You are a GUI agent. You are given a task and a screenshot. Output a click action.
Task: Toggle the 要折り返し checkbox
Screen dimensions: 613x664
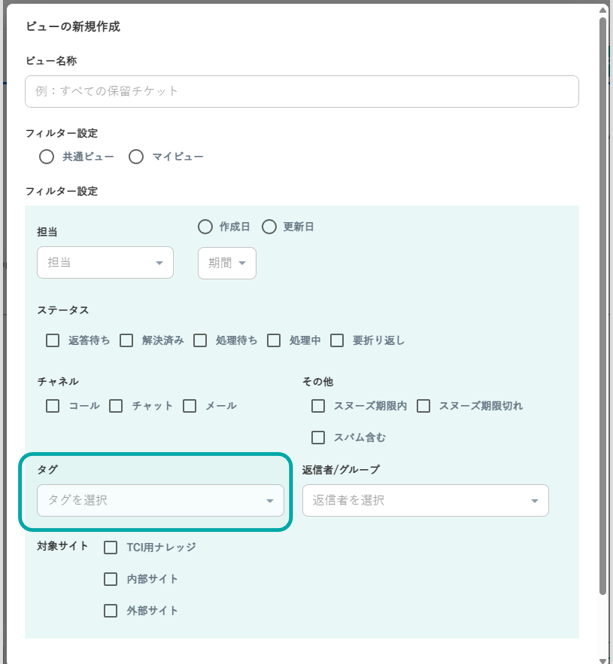tap(337, 340)
